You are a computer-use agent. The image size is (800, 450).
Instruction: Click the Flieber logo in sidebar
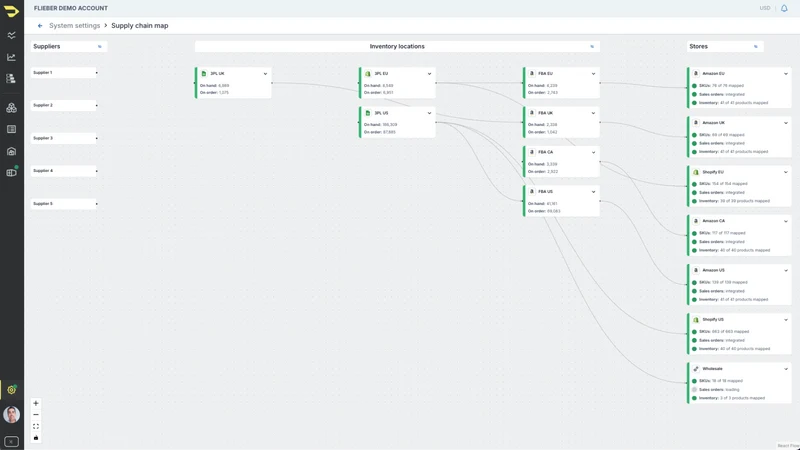coord(11,11)
